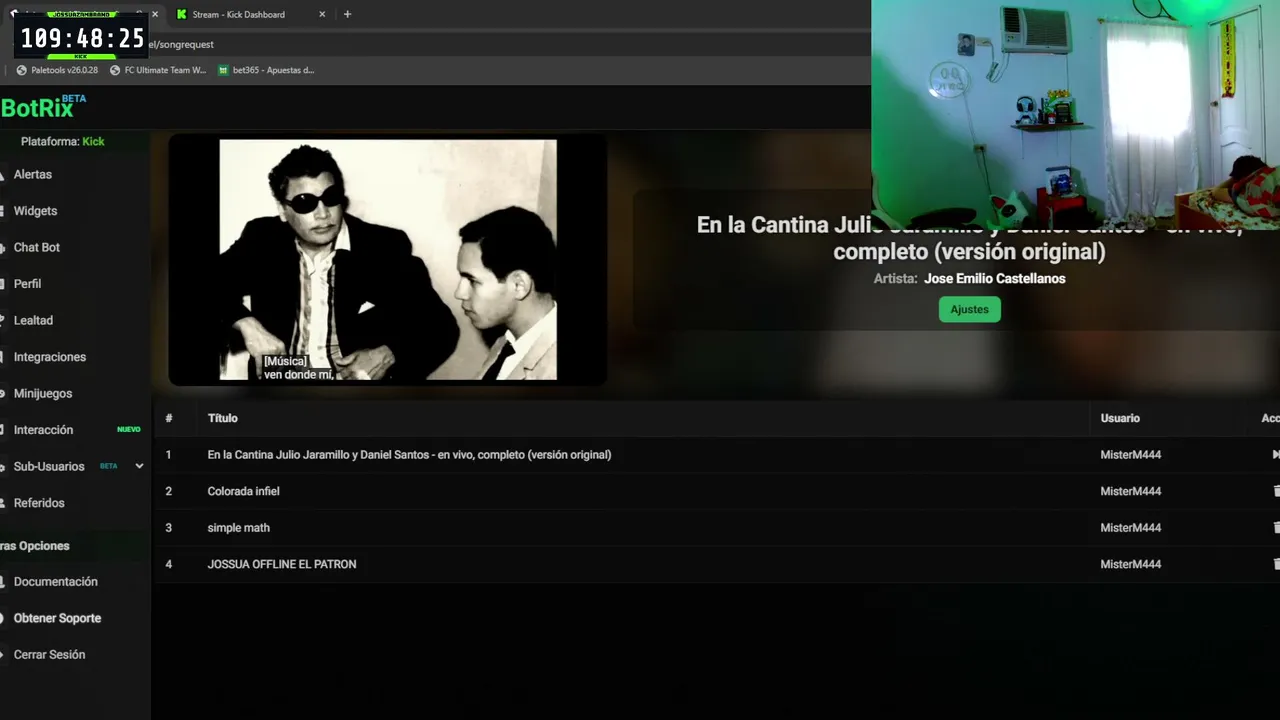Click the NUEVO badge beside Interacción

pyautogui.click(x=129, y=430)
